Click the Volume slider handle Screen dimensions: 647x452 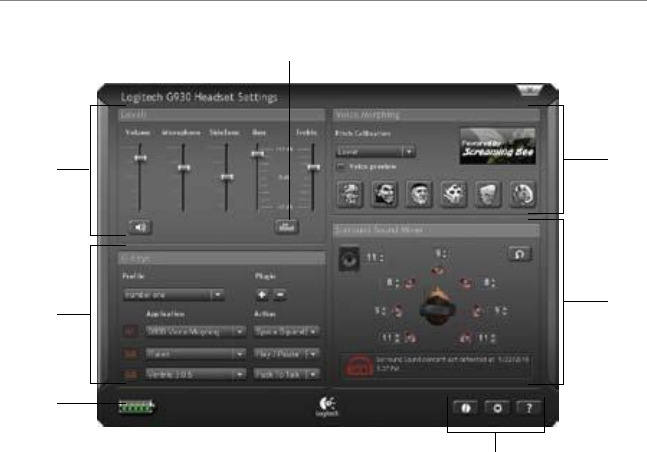[x=140, y=158]
